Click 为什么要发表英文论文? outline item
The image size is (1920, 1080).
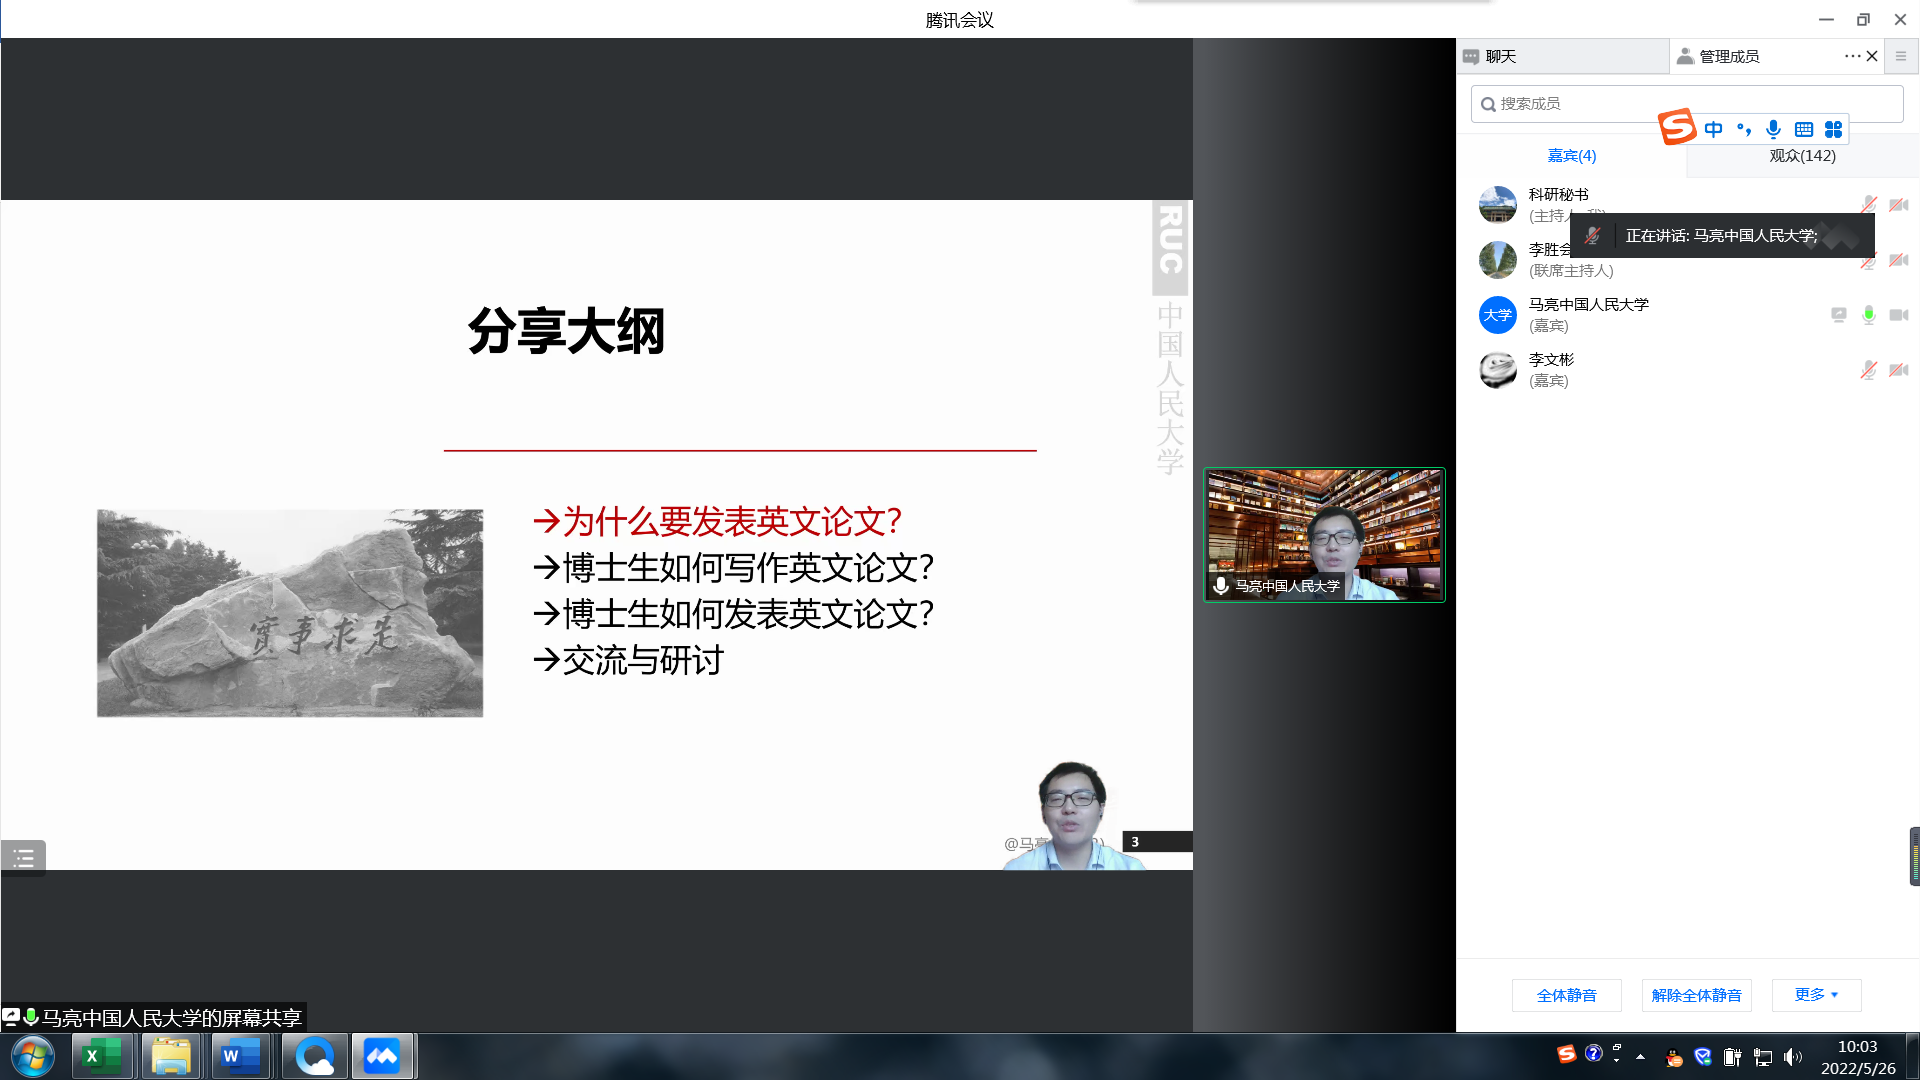(x=718, y=521)
